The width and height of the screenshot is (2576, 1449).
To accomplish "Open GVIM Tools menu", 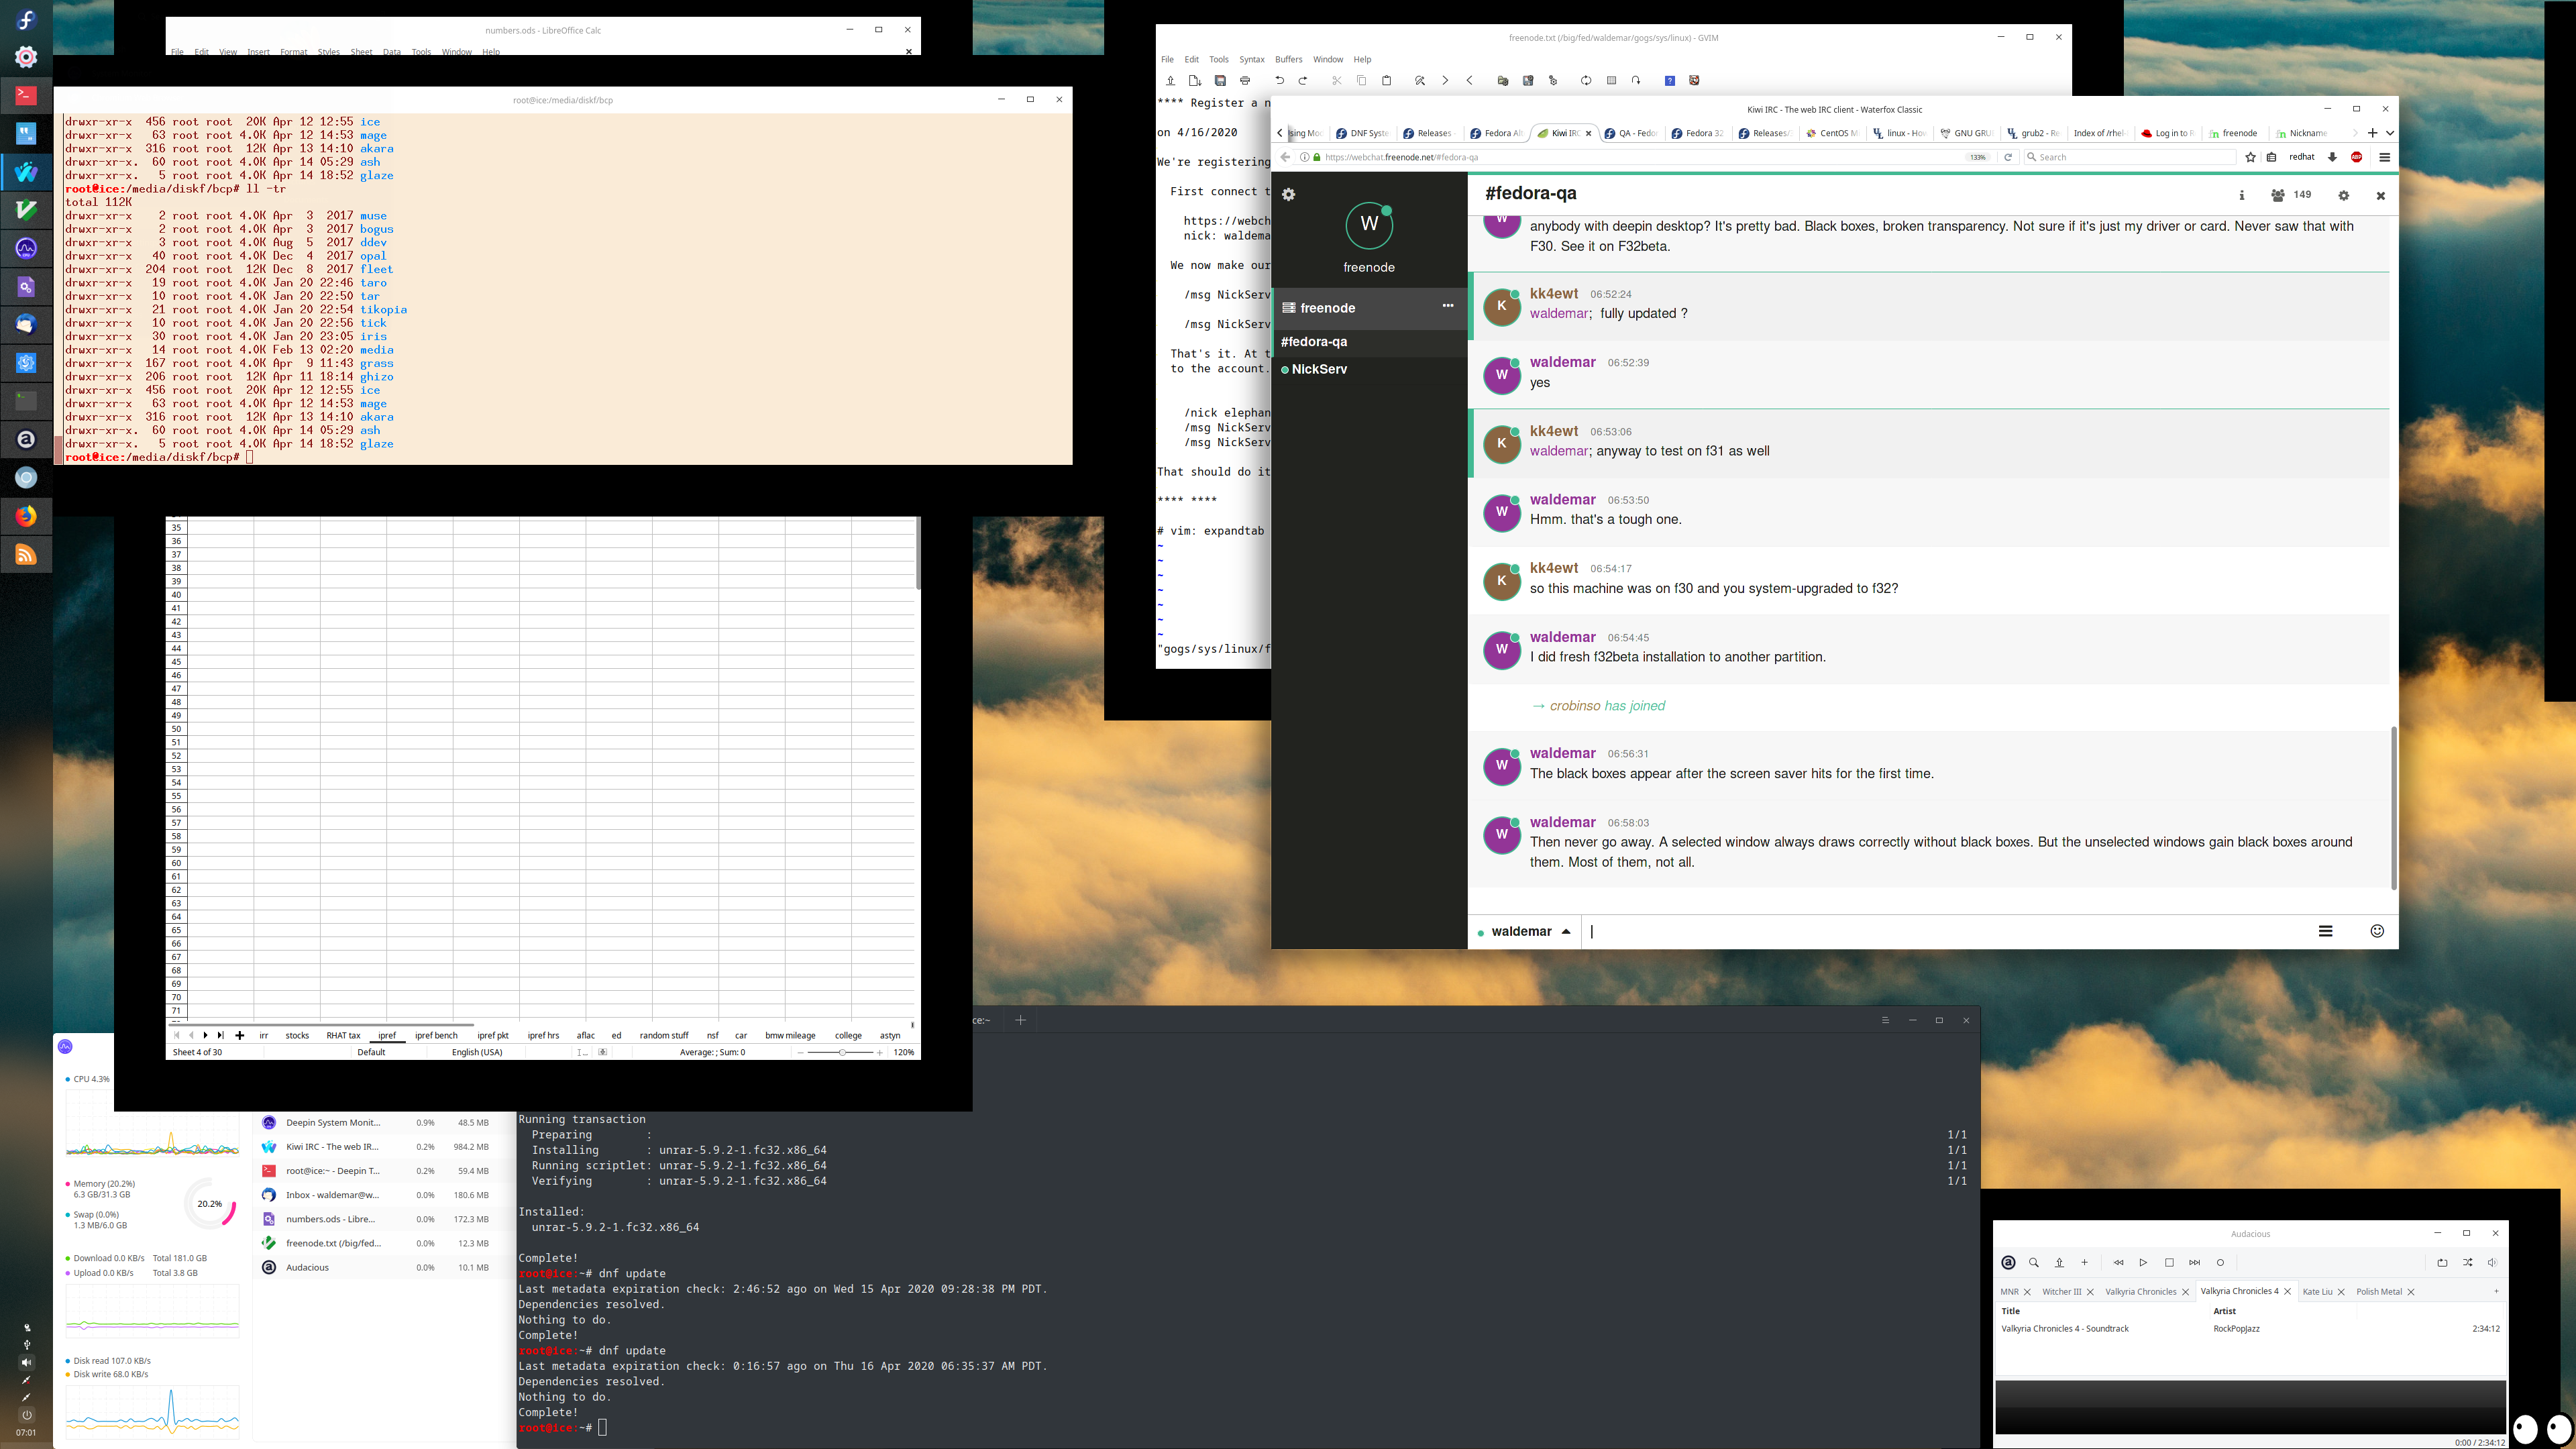I will point(1218,59).
